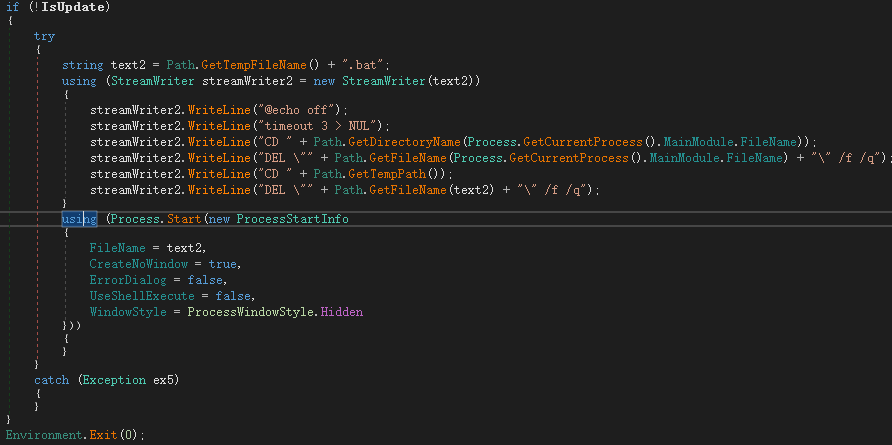
Task: Click the using keyword before StreamWriter streamWriter2
Action: [x=79, y=81]
